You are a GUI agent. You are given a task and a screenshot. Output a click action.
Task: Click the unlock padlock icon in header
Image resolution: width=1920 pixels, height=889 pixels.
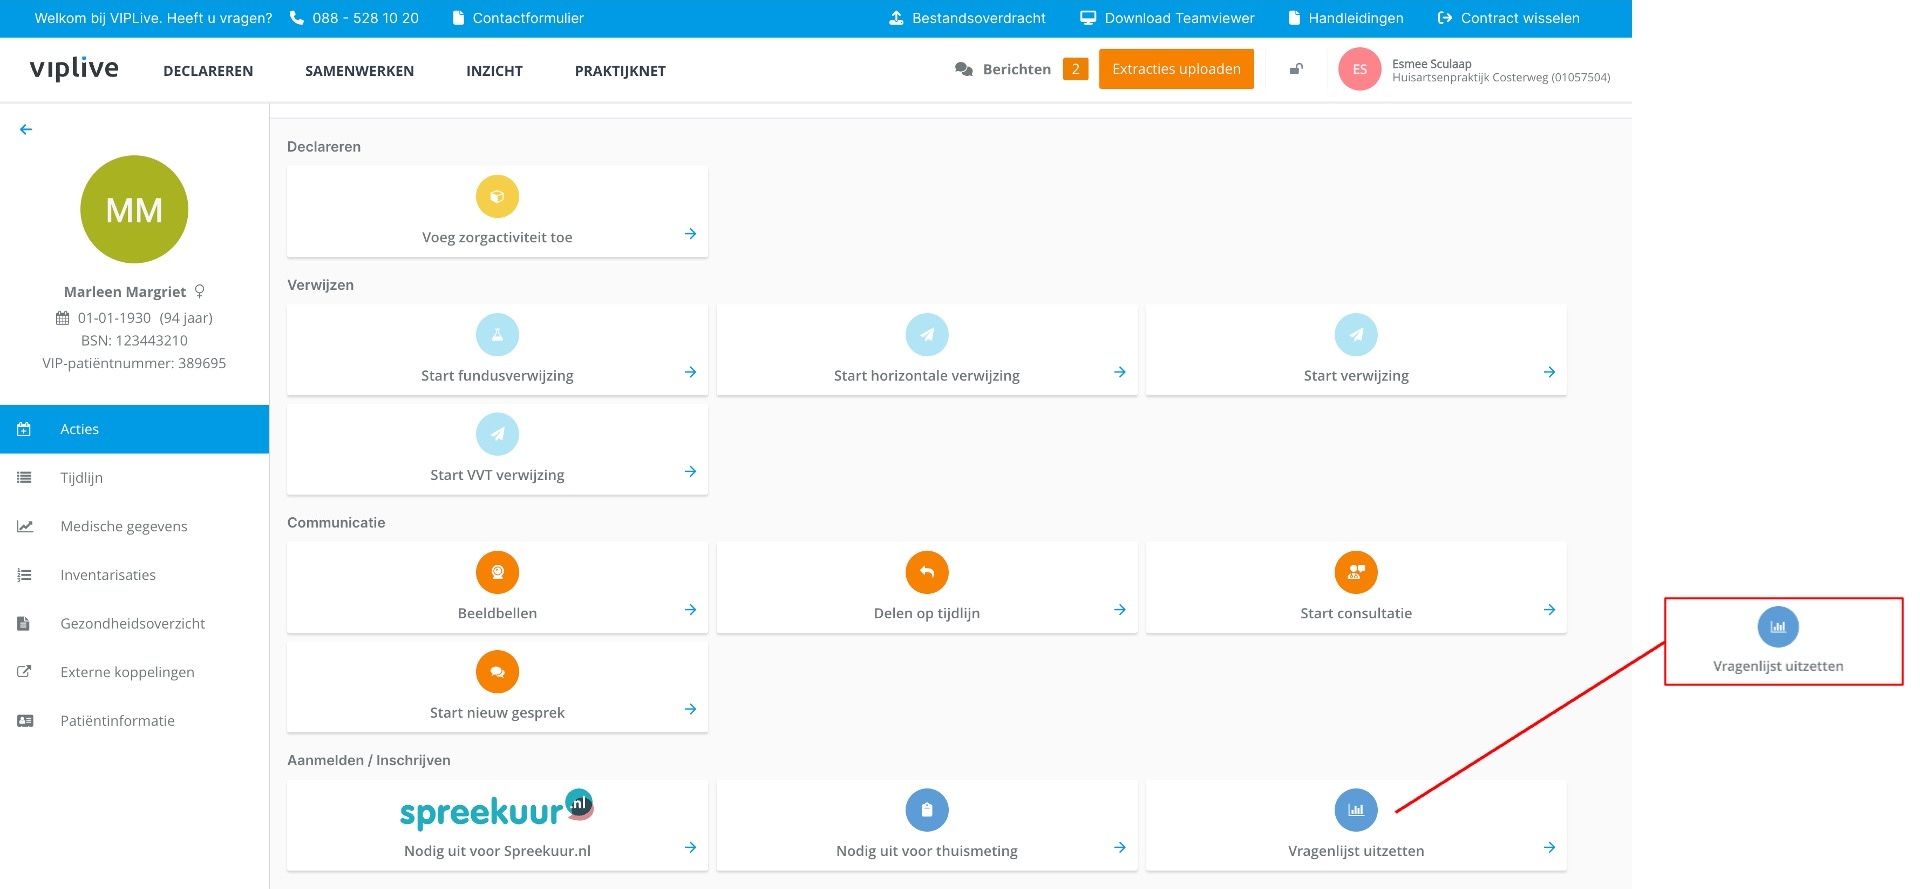coord(1296,69)
